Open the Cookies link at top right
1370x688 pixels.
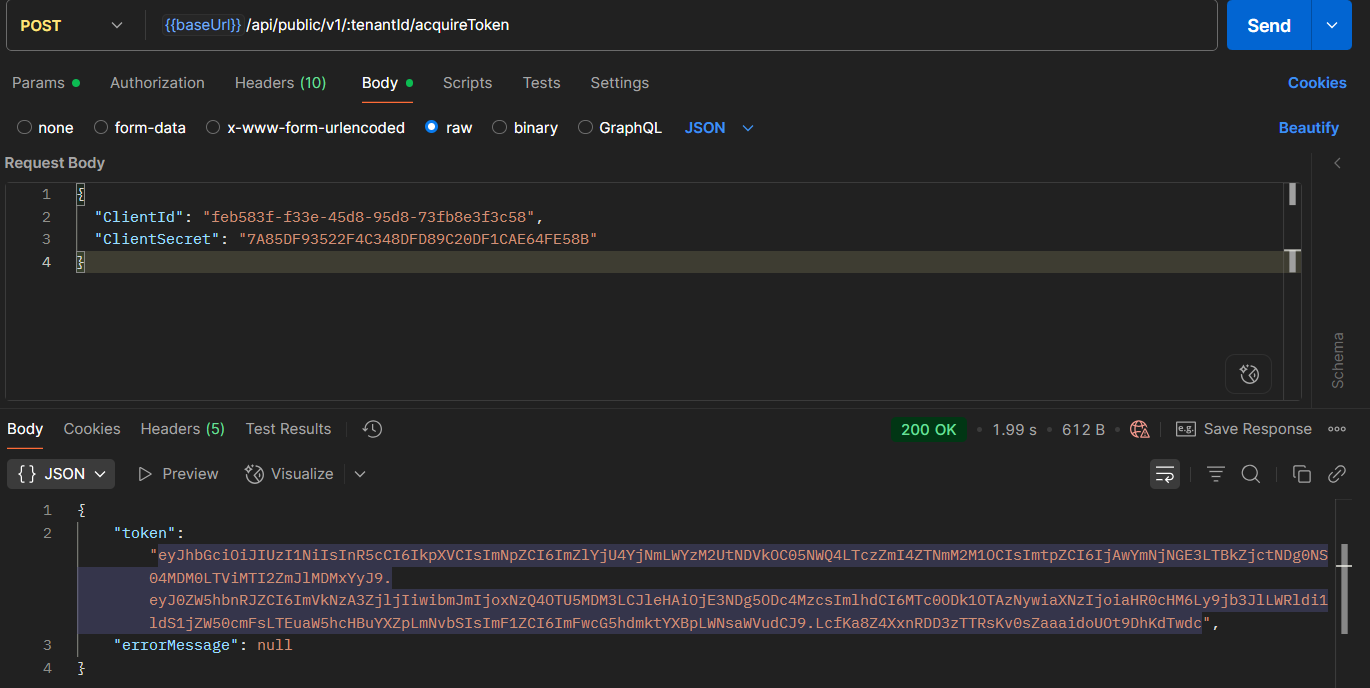1317,83
